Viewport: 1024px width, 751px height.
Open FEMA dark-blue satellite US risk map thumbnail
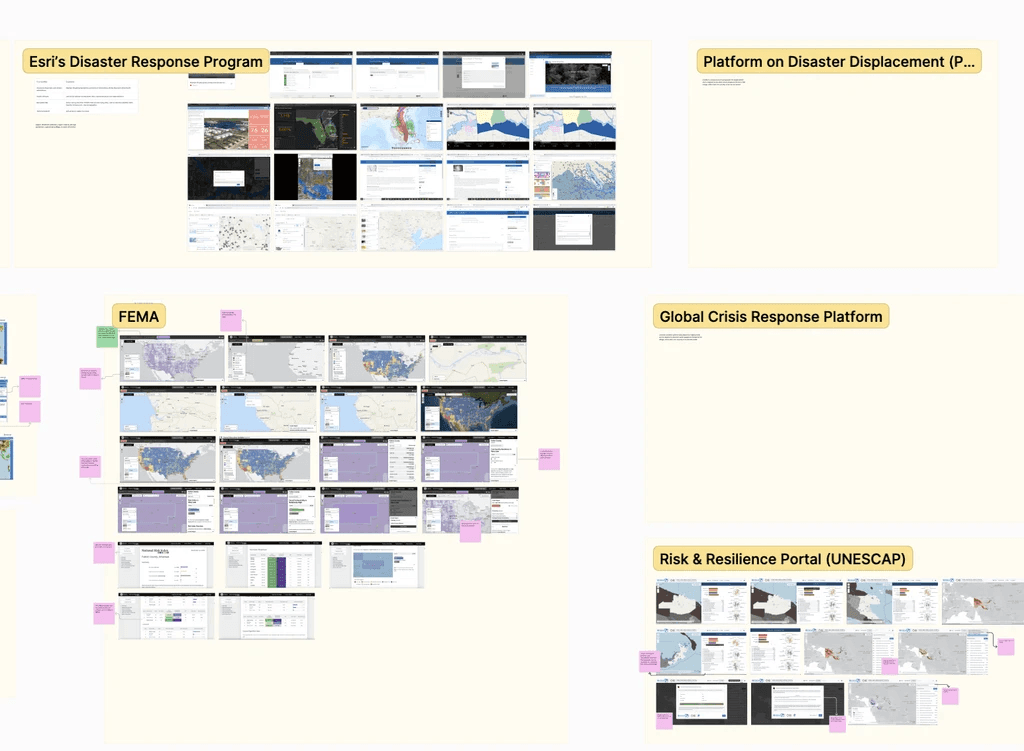click(x=469, y=409)
